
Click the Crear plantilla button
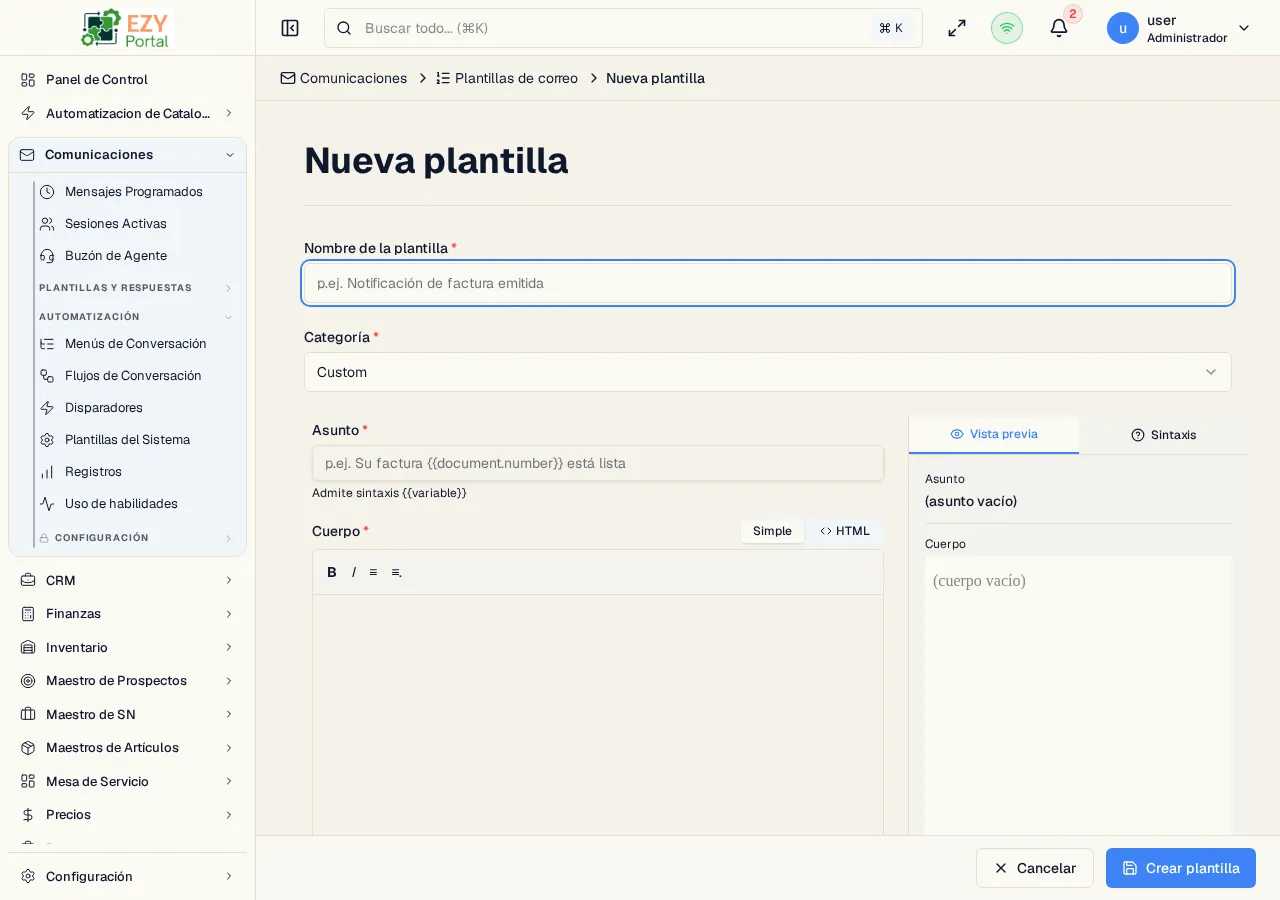1181,868
